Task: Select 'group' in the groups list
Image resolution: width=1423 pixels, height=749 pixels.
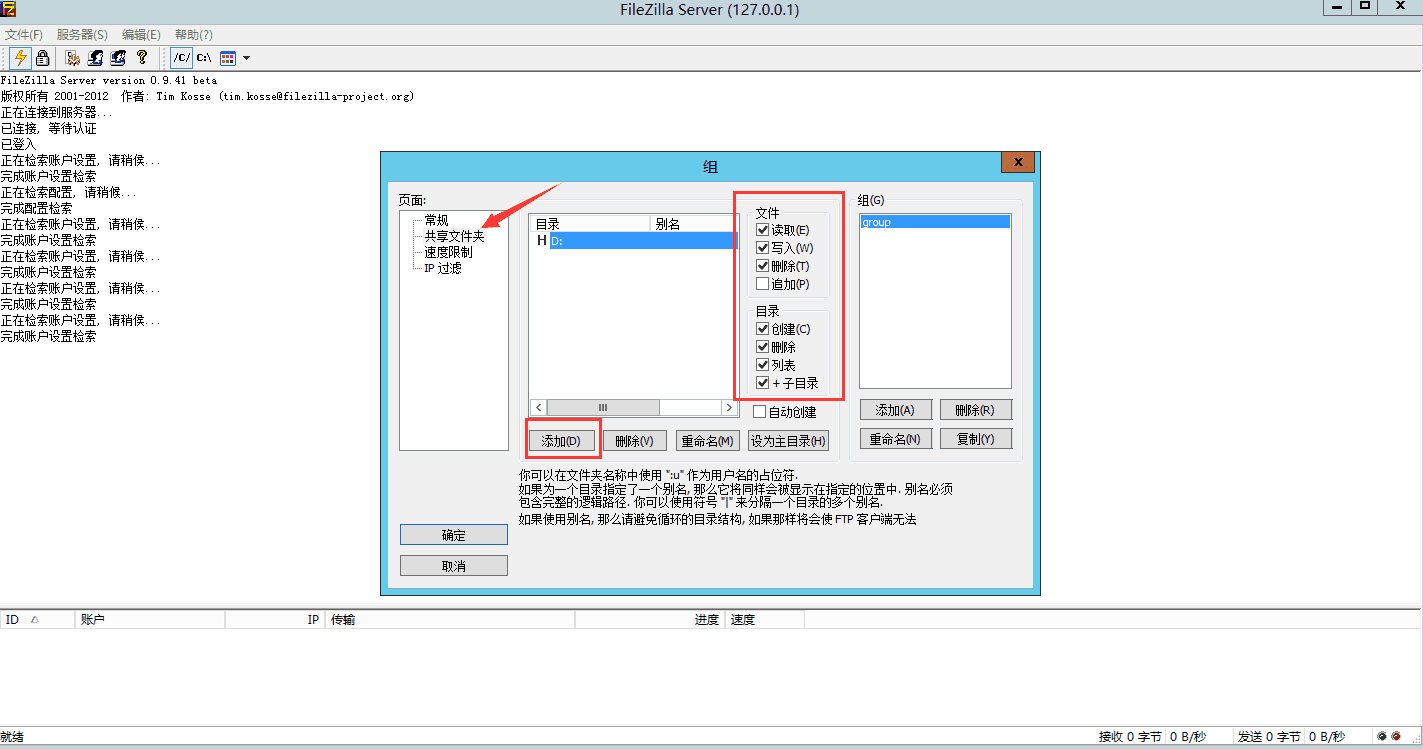Action: point(934,222)
